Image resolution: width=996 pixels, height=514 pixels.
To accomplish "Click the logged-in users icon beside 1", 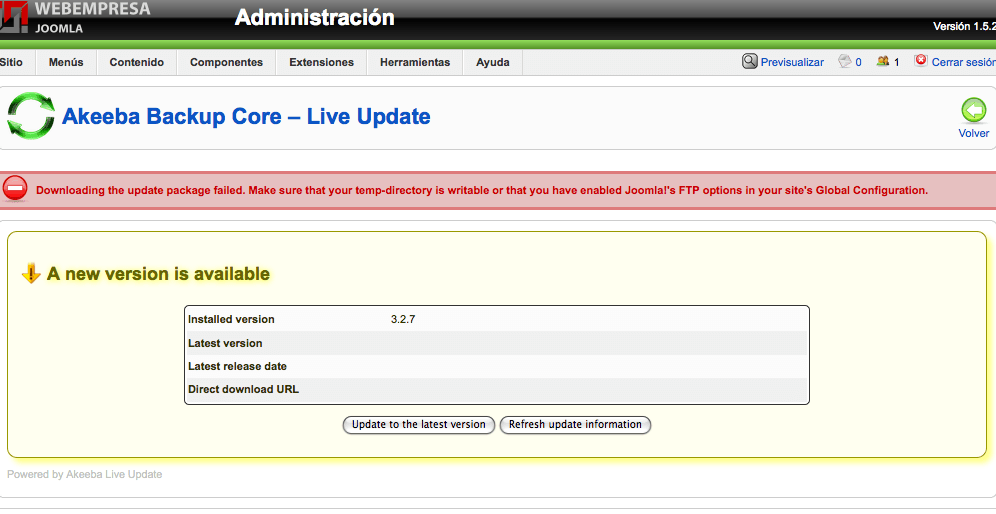I will (x=882, y=62).
